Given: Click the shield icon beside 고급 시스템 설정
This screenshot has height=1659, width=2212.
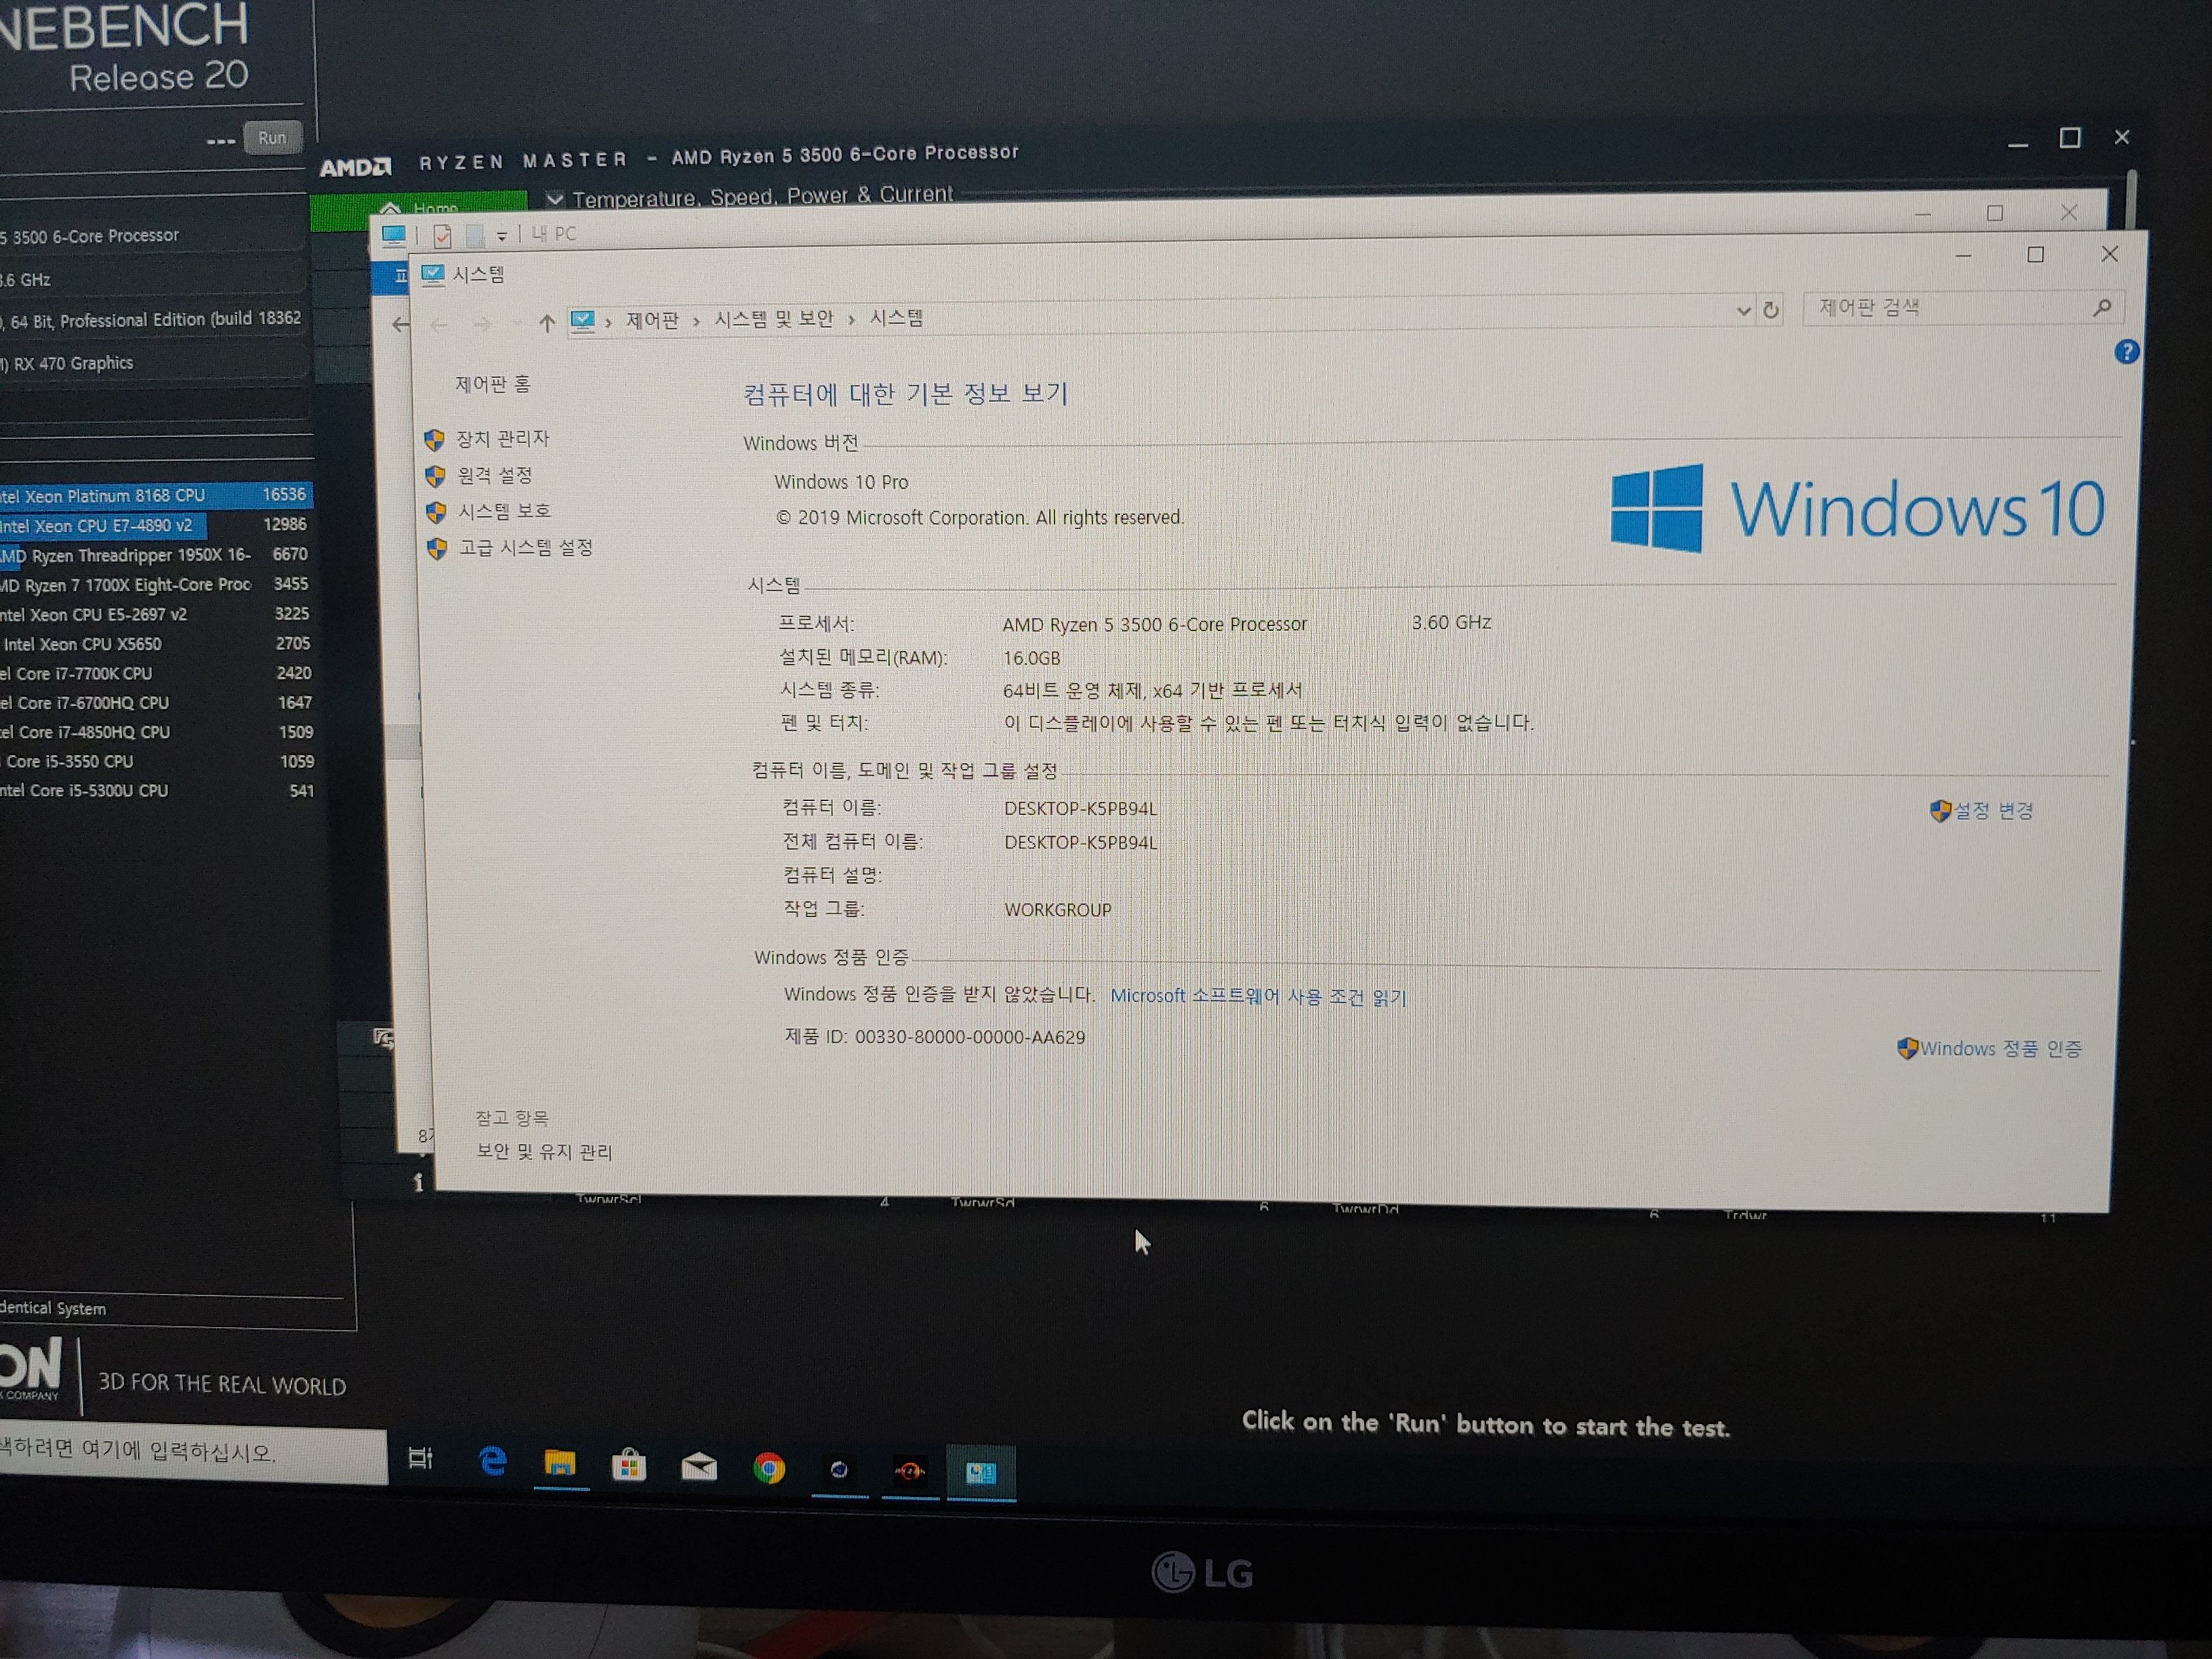Looking at the screenshot, I should click(437, 549).
